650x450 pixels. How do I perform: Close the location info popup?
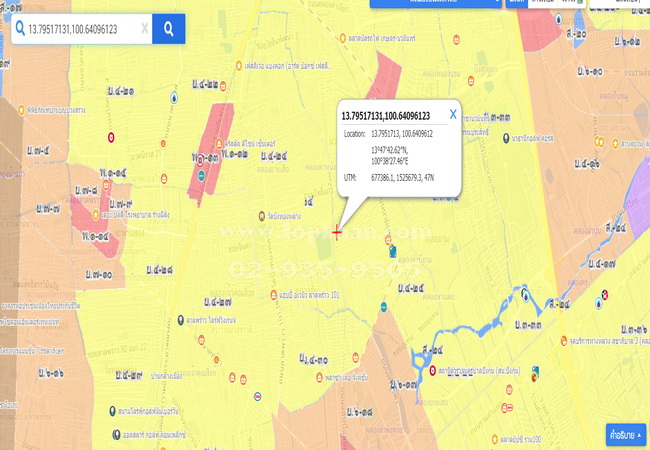click(x=453, y=114)
